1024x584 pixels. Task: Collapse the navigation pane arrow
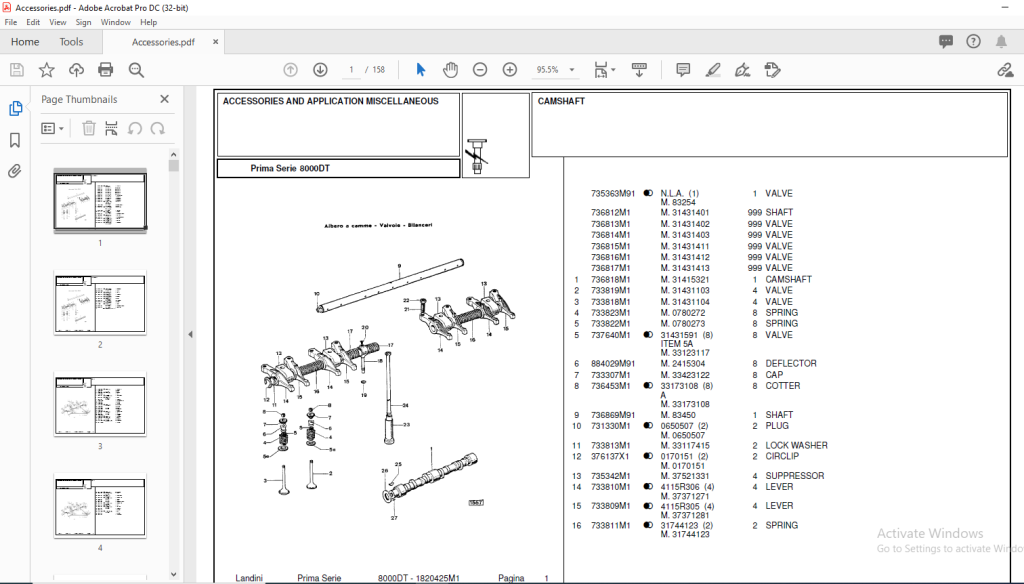190,334
